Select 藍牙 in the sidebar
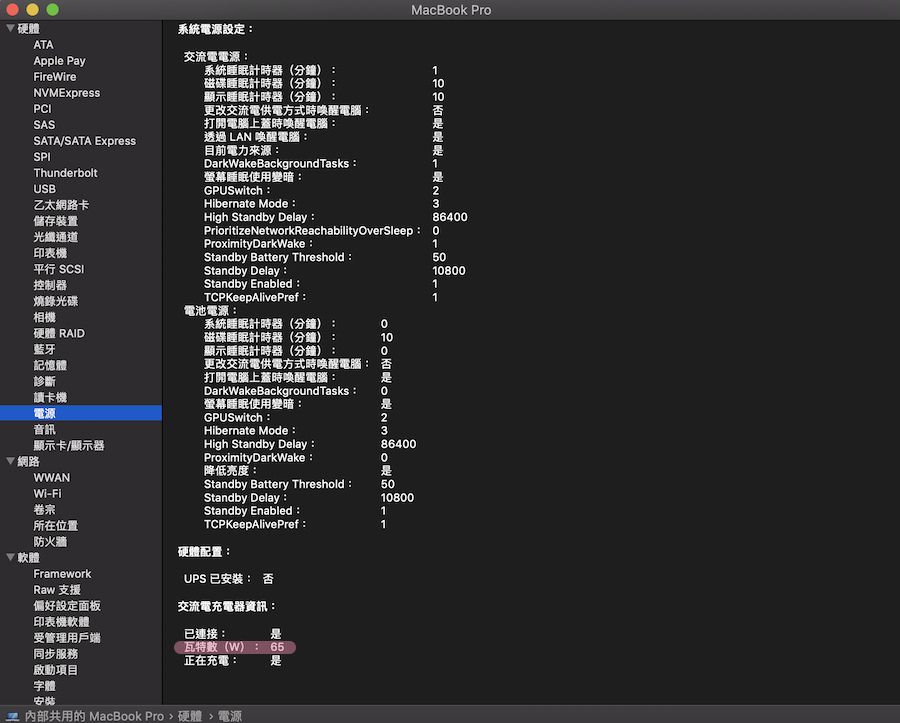This screenshot has height=723, width=900. 45,350
